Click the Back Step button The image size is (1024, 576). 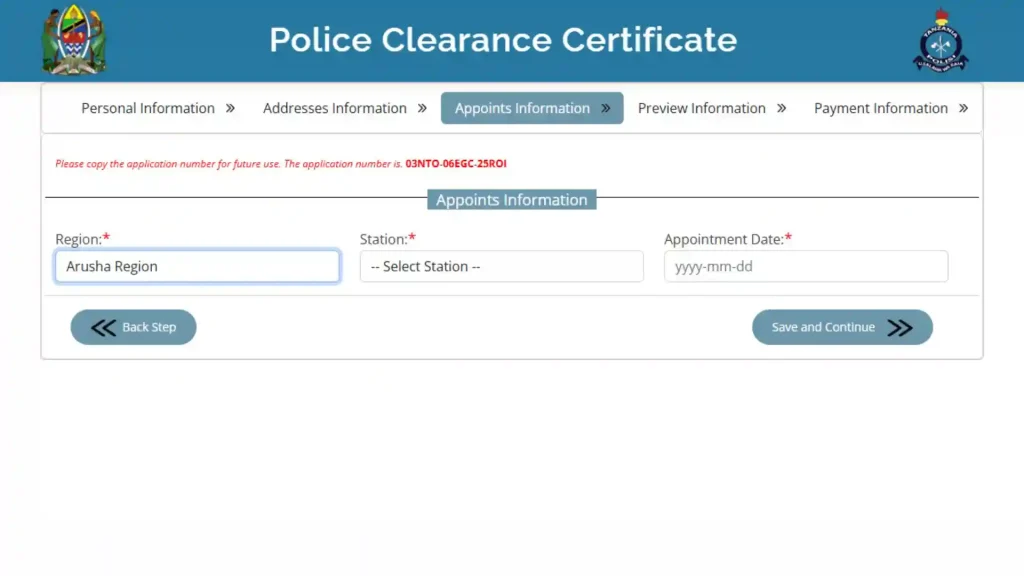(133, 327)
